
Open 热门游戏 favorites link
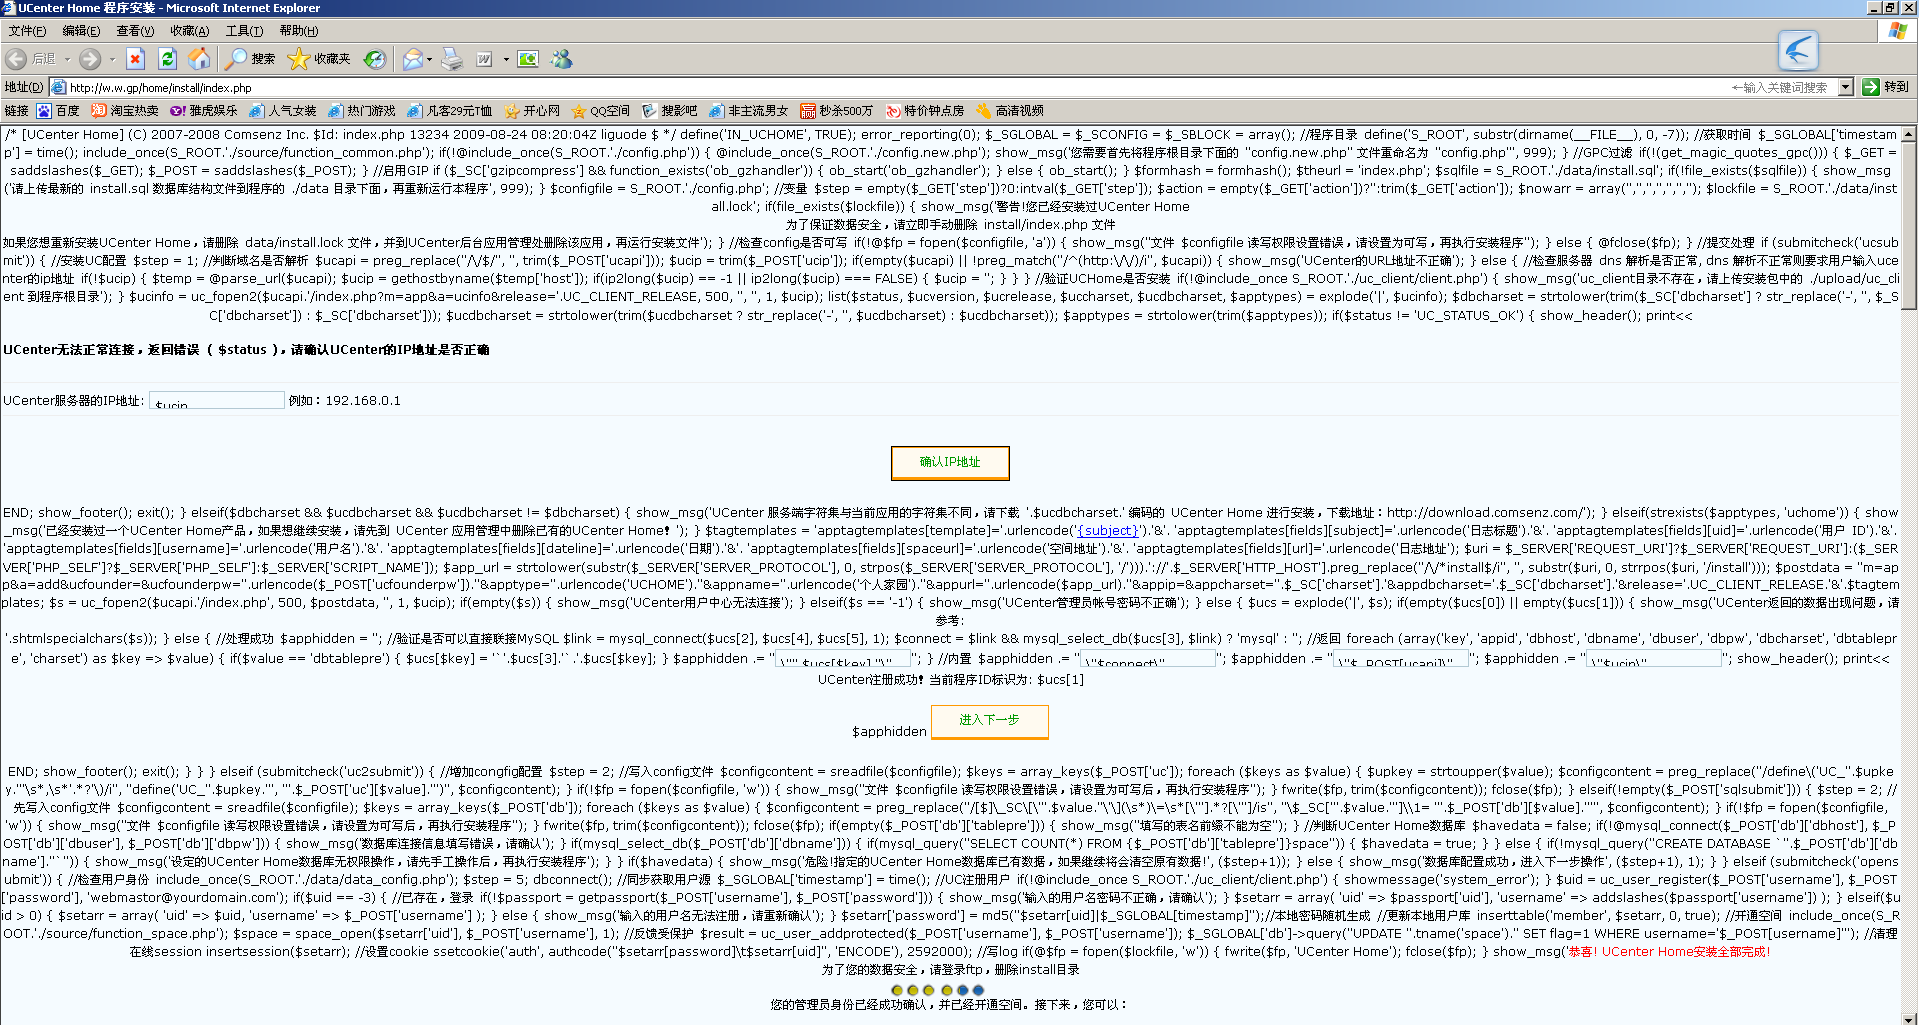click(362, 111)
